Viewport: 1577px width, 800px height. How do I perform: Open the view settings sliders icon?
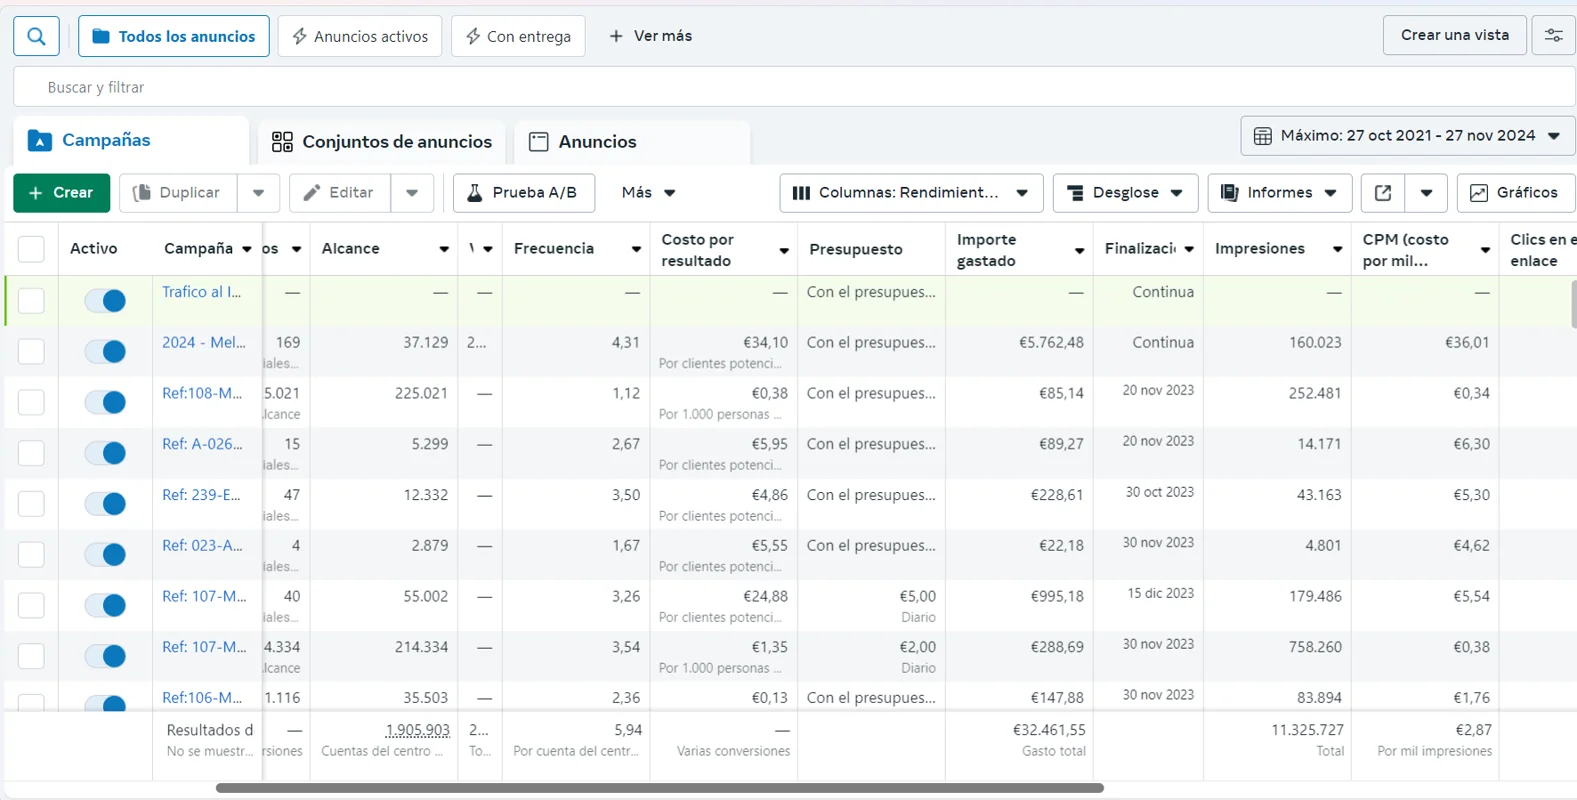[x=1553, y=35]
